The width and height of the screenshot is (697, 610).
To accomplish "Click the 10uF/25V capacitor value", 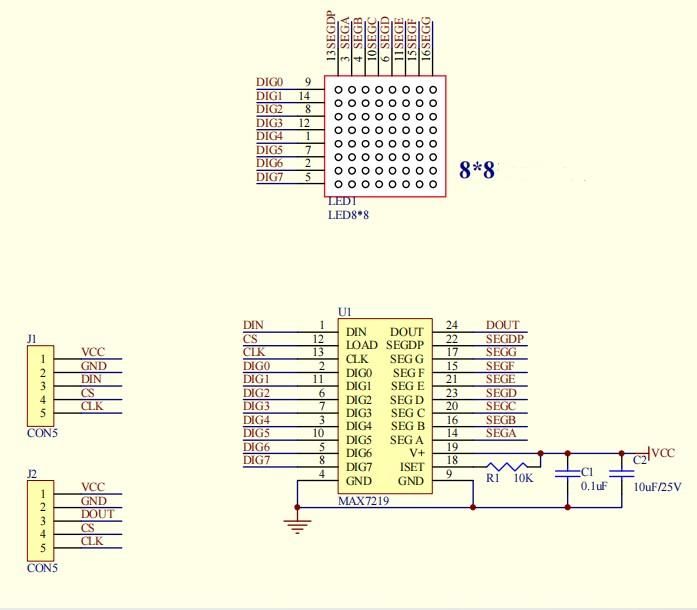I will click(x=657, y=487).
